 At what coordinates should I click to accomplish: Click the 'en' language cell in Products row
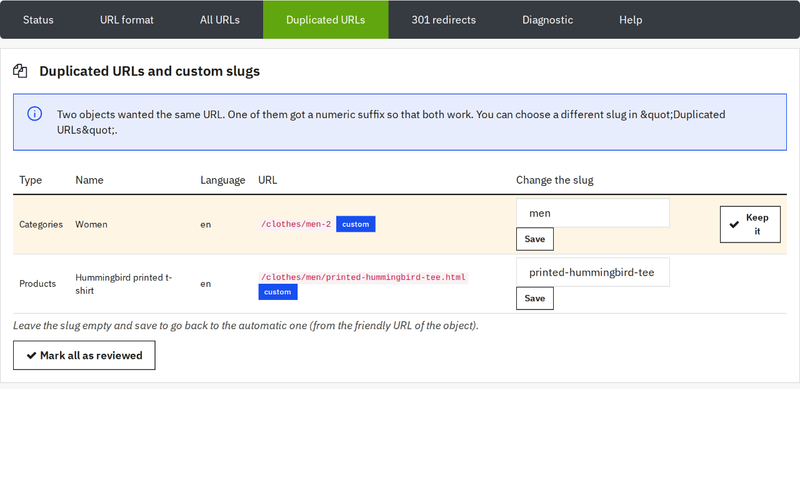click(206, 284)
